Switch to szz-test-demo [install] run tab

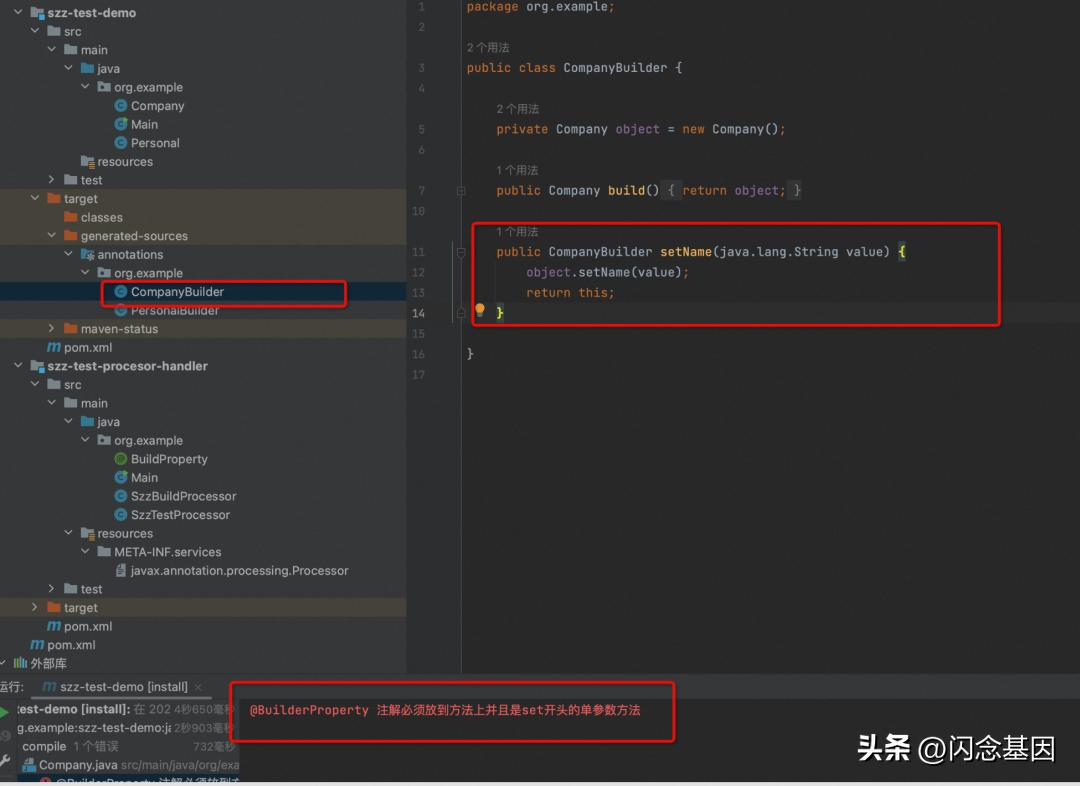tap(123, 687)
